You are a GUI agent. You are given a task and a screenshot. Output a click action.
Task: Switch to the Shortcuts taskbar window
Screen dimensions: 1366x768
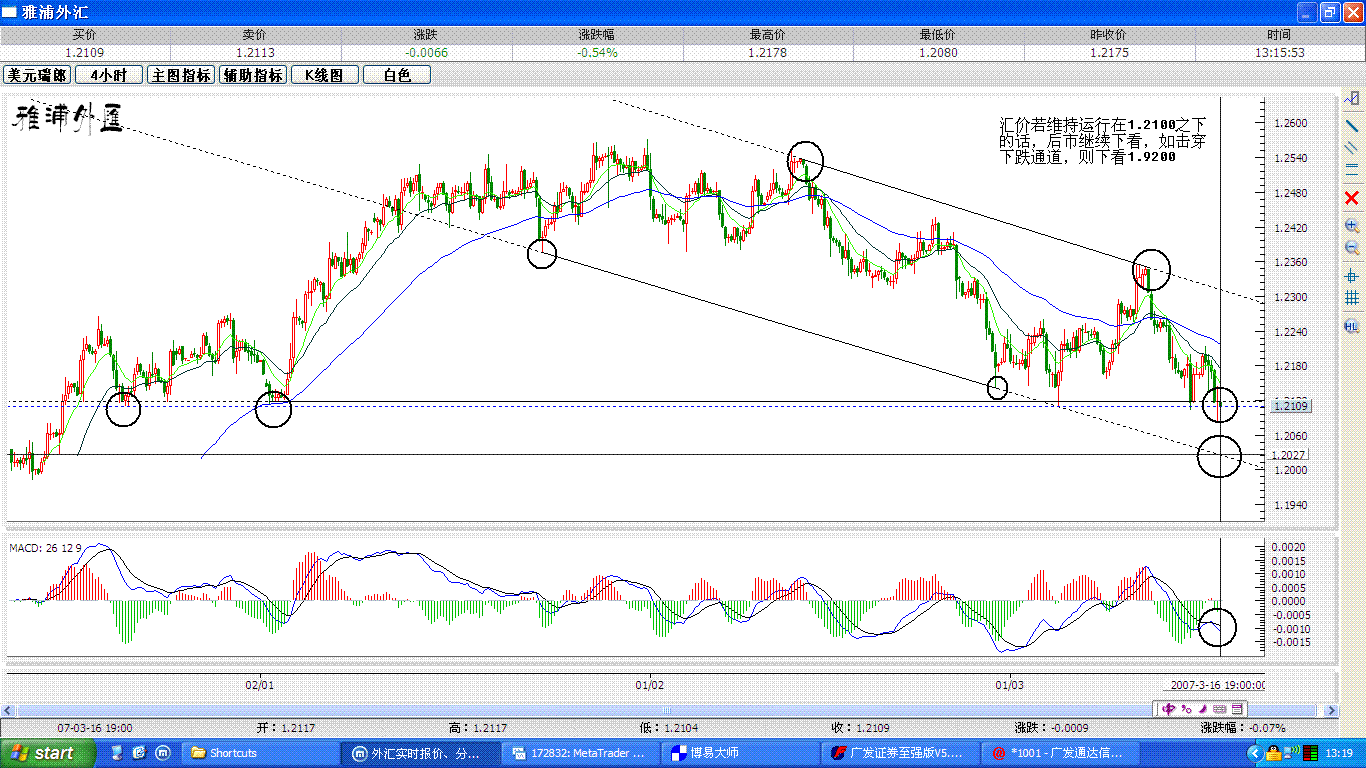point(260,753)
